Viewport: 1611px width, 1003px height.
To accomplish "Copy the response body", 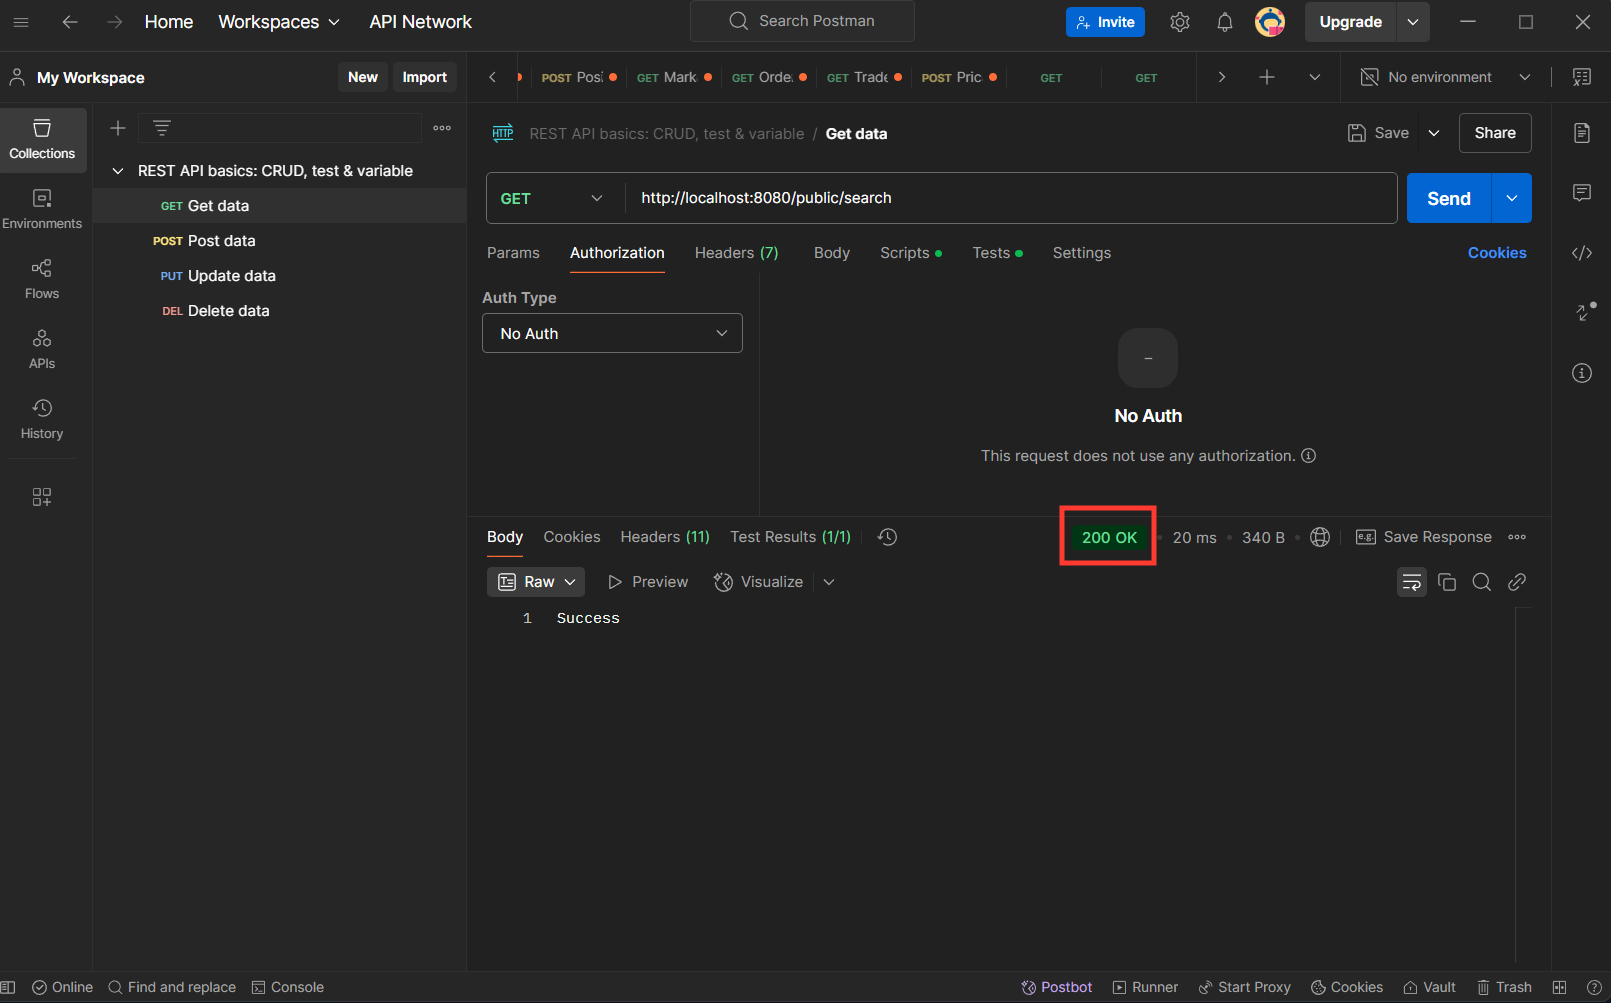I will pyautogui.click(x=1447, y=582).
